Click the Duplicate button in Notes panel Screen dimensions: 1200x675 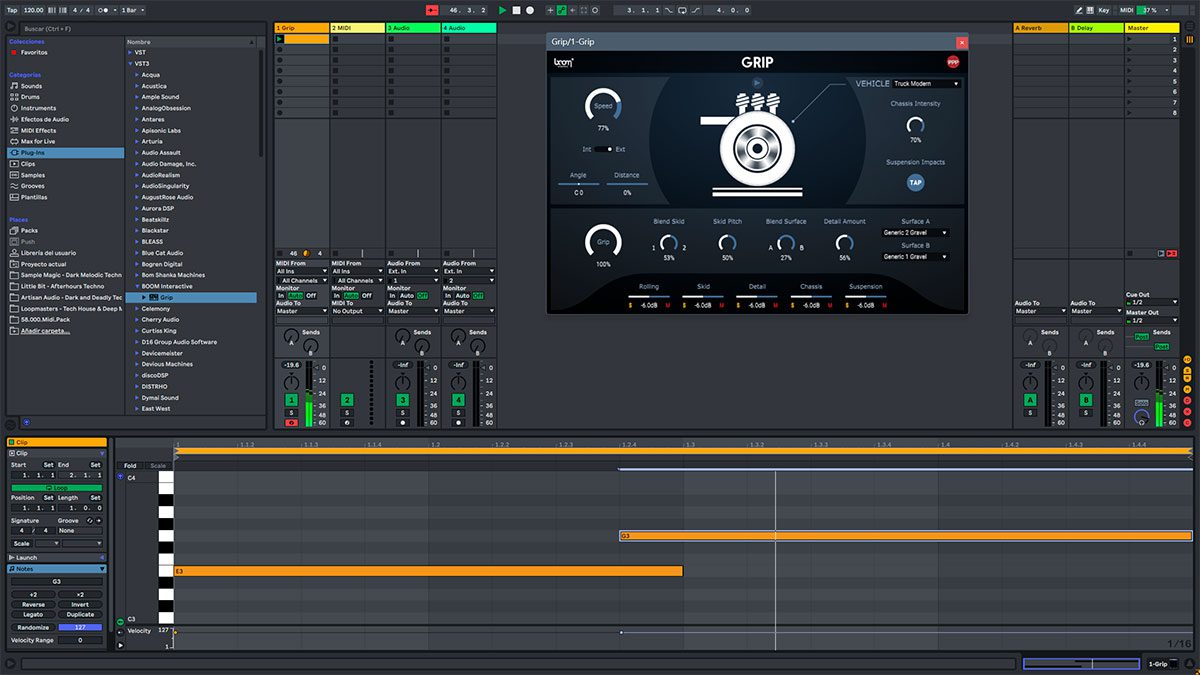[x=80, y=615]
